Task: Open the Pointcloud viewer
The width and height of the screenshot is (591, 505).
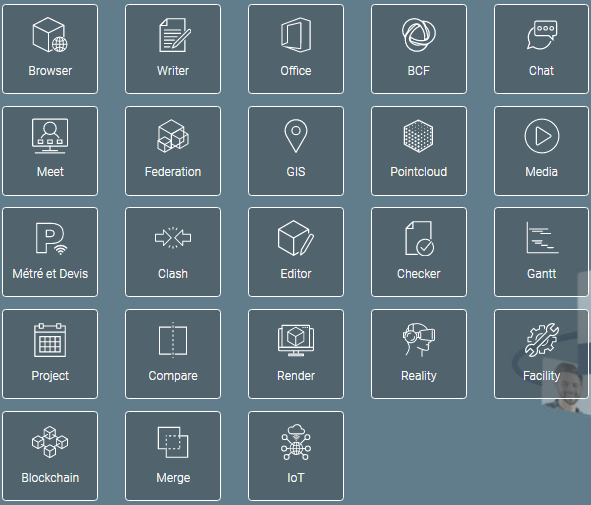Action: pyautogui.click(x=419, y=151)
